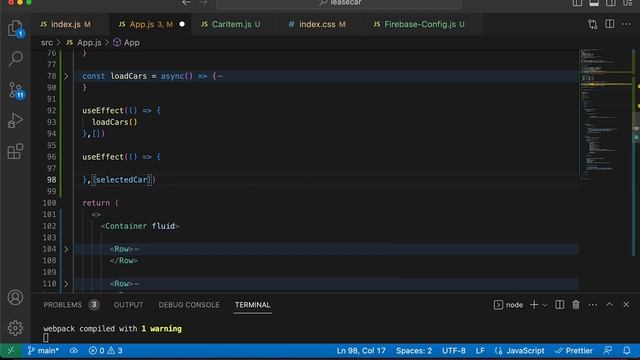Change indentation via Spaces: 2
640x360 pixels.
coord(413,351)
